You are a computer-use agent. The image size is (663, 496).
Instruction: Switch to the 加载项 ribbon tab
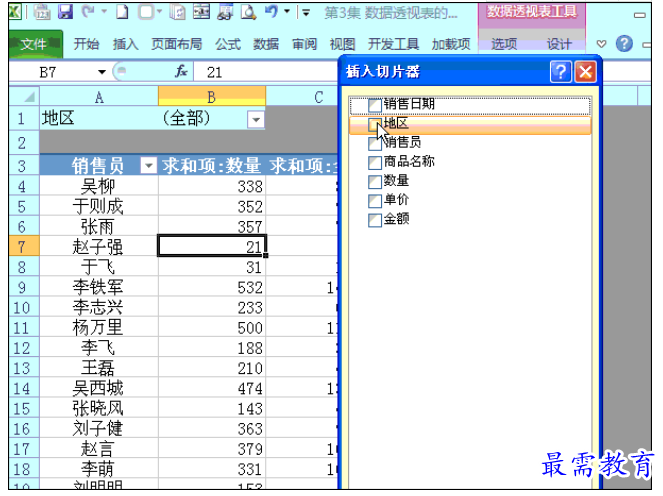pyautogui.click(x=451, y=44)
